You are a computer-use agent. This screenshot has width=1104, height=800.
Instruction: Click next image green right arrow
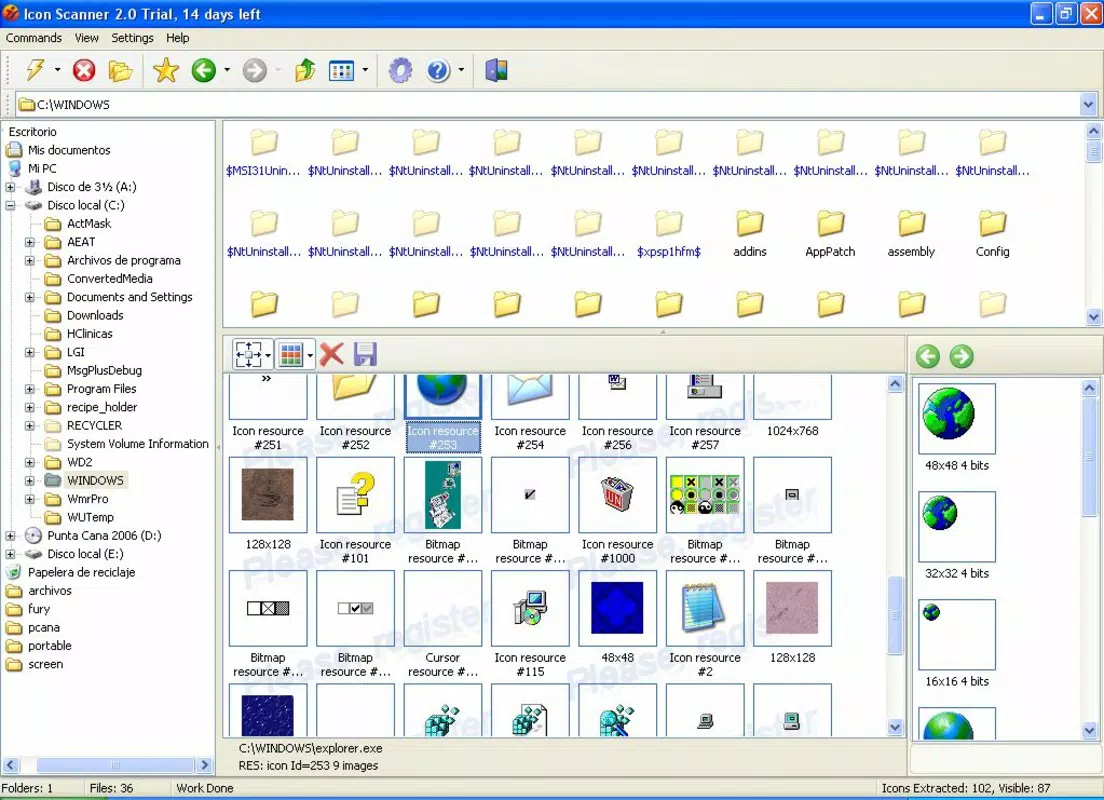click(x=961, y=356)
